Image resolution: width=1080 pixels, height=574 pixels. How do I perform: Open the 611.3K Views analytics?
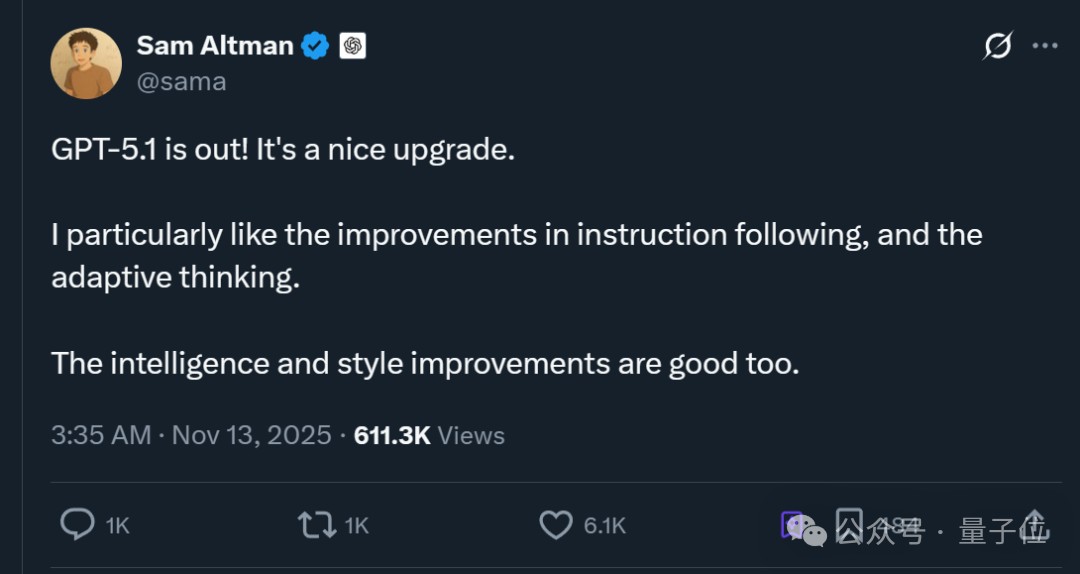(x=429, y=435)
